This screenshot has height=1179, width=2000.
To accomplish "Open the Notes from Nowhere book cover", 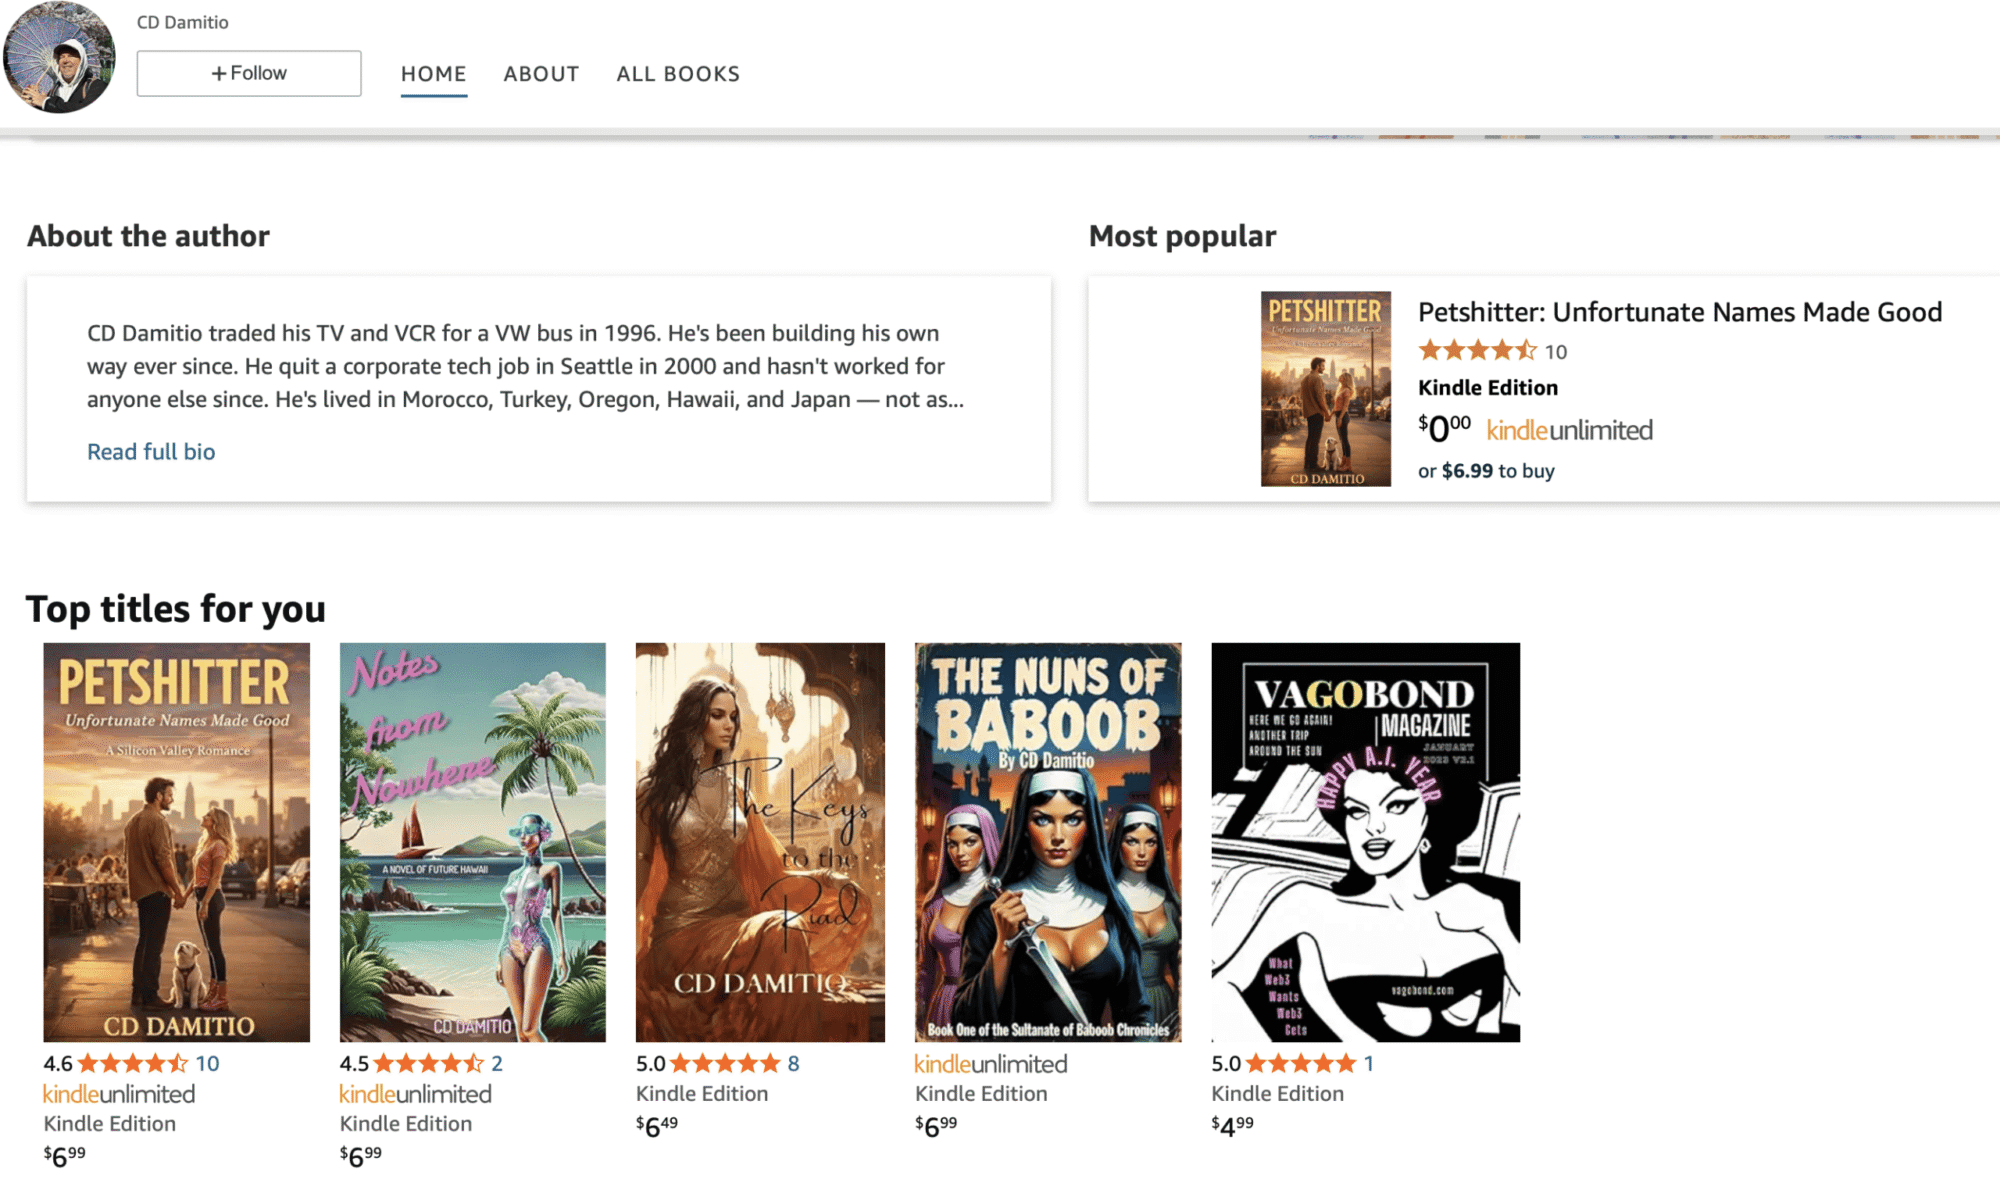I will tap(473, 842).
